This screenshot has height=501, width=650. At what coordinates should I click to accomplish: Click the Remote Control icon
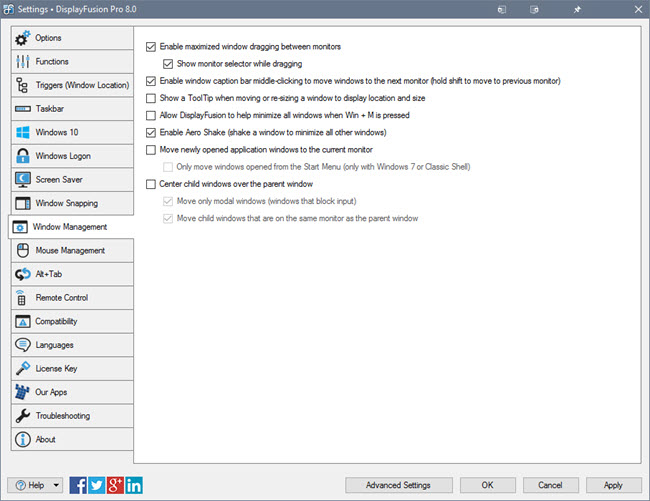pos(21,298)
